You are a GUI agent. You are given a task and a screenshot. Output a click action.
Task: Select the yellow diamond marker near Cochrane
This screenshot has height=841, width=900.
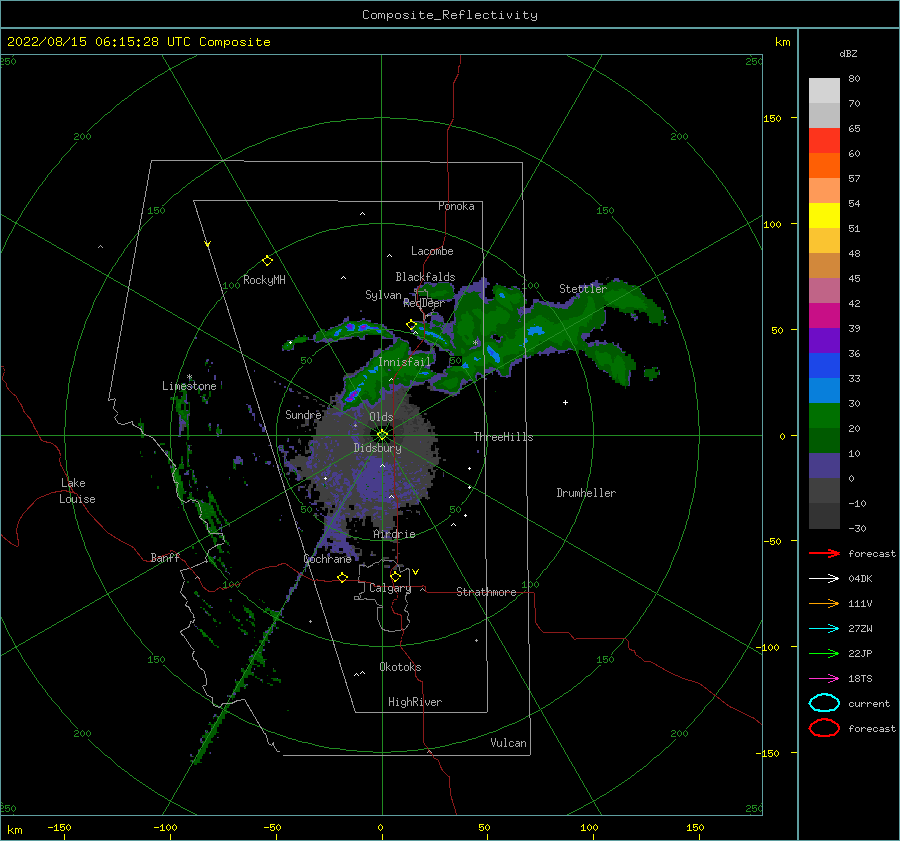coord(343,577)
